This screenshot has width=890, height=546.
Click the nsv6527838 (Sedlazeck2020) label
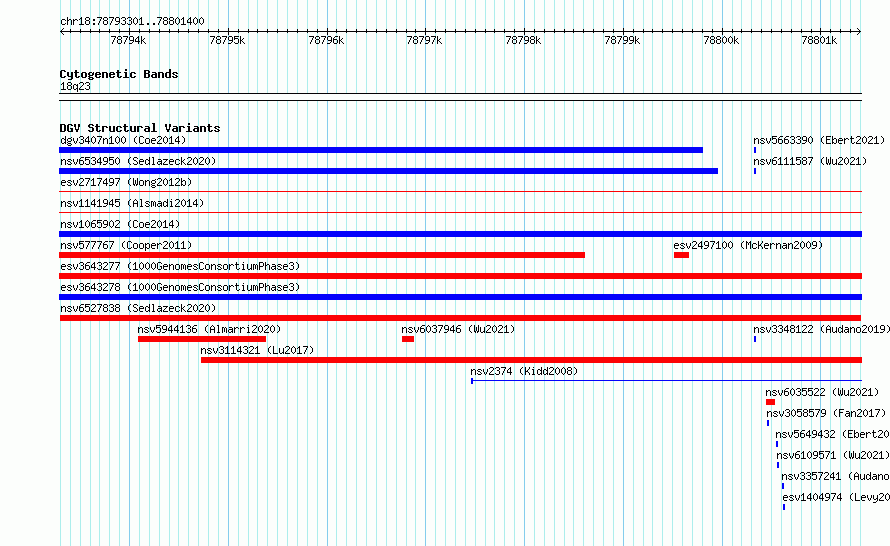click(x=138, y=308)
